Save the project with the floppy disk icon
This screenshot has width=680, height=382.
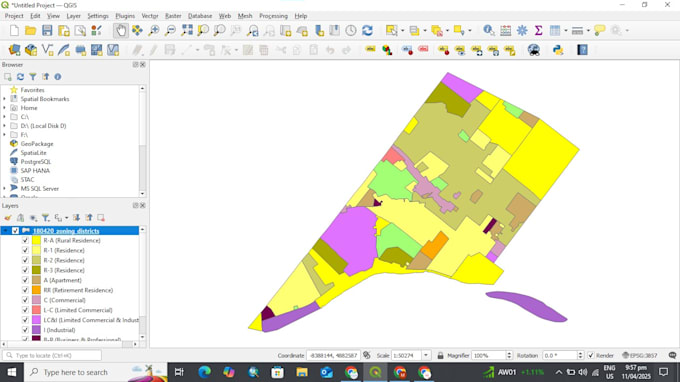tap(47, 30)
